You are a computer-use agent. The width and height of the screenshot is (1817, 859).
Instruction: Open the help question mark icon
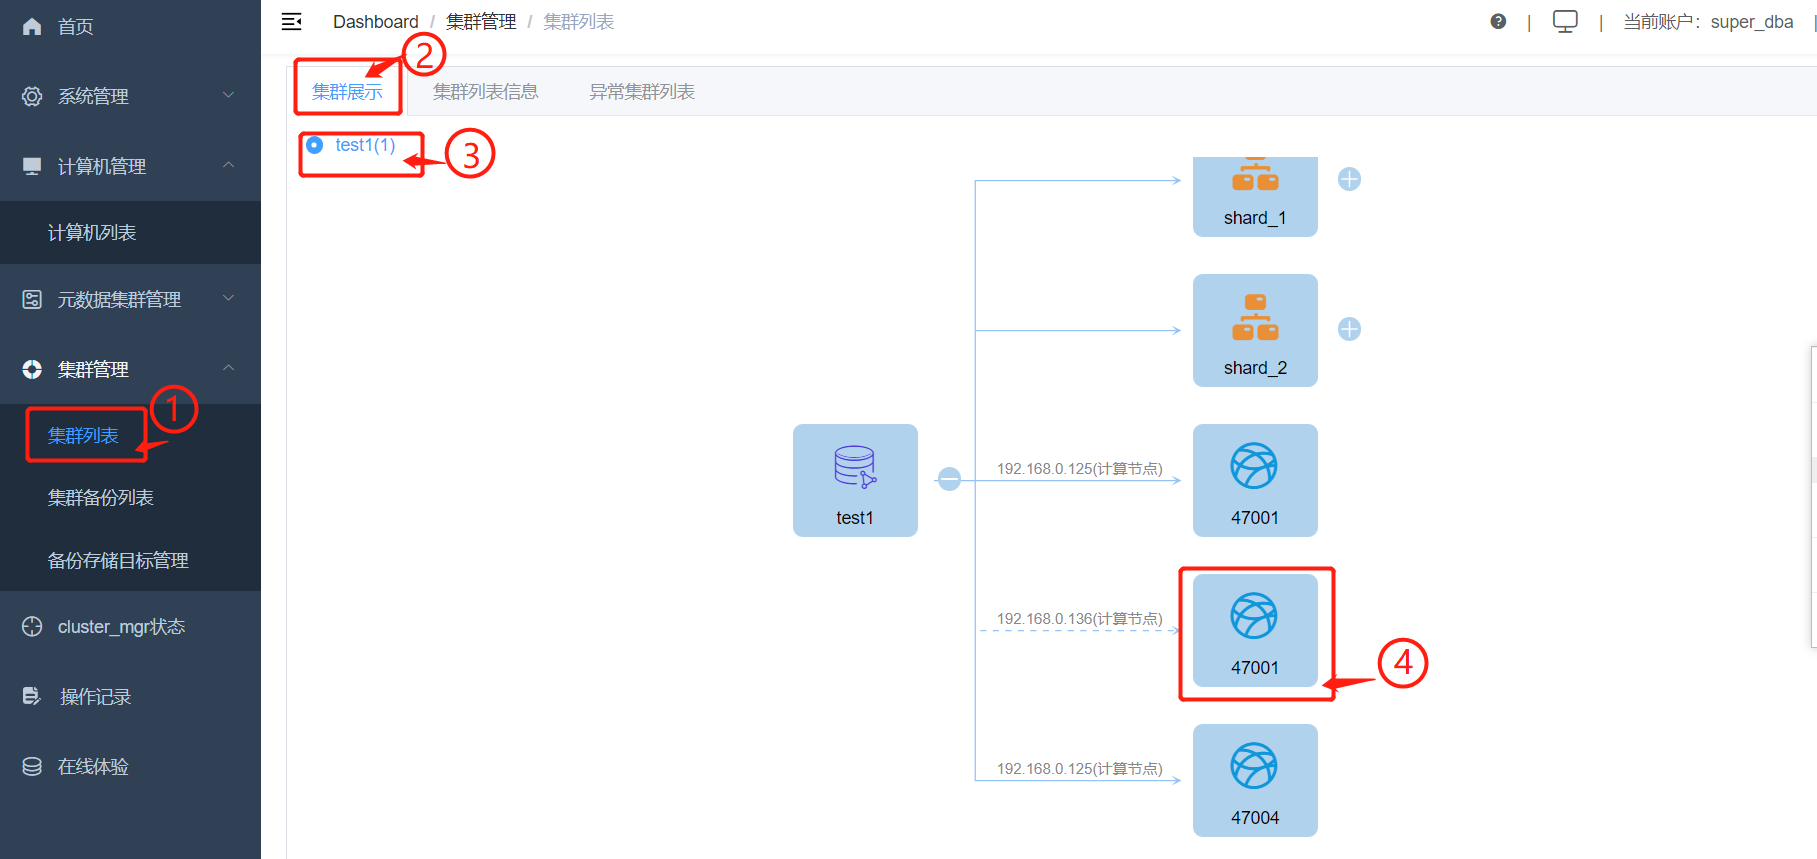point(1497,22)
